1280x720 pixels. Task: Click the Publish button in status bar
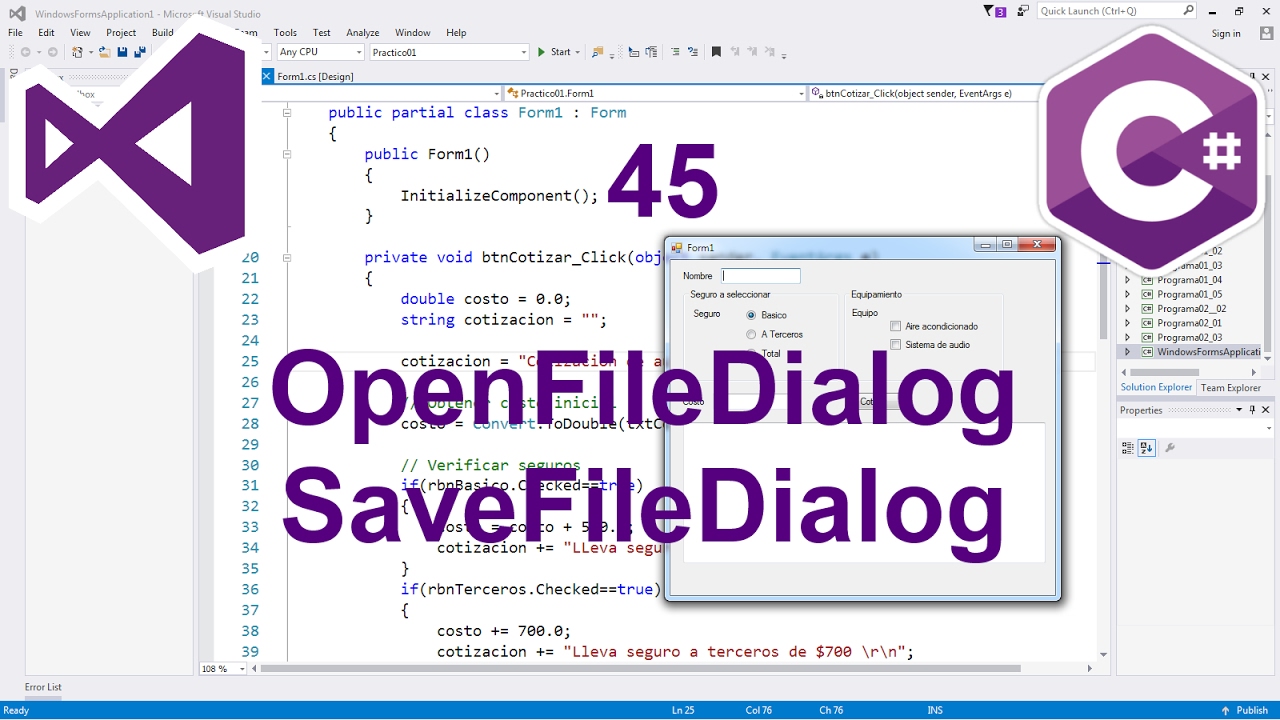(x=1245, y=710)
